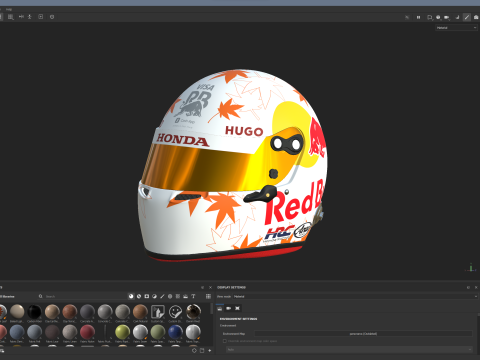Image resolution: width=480 pixels, height=360 pixels.
Task: Click hexagon icon in top left toolbar
Action: pyautogui.click(x=52, y=17)
